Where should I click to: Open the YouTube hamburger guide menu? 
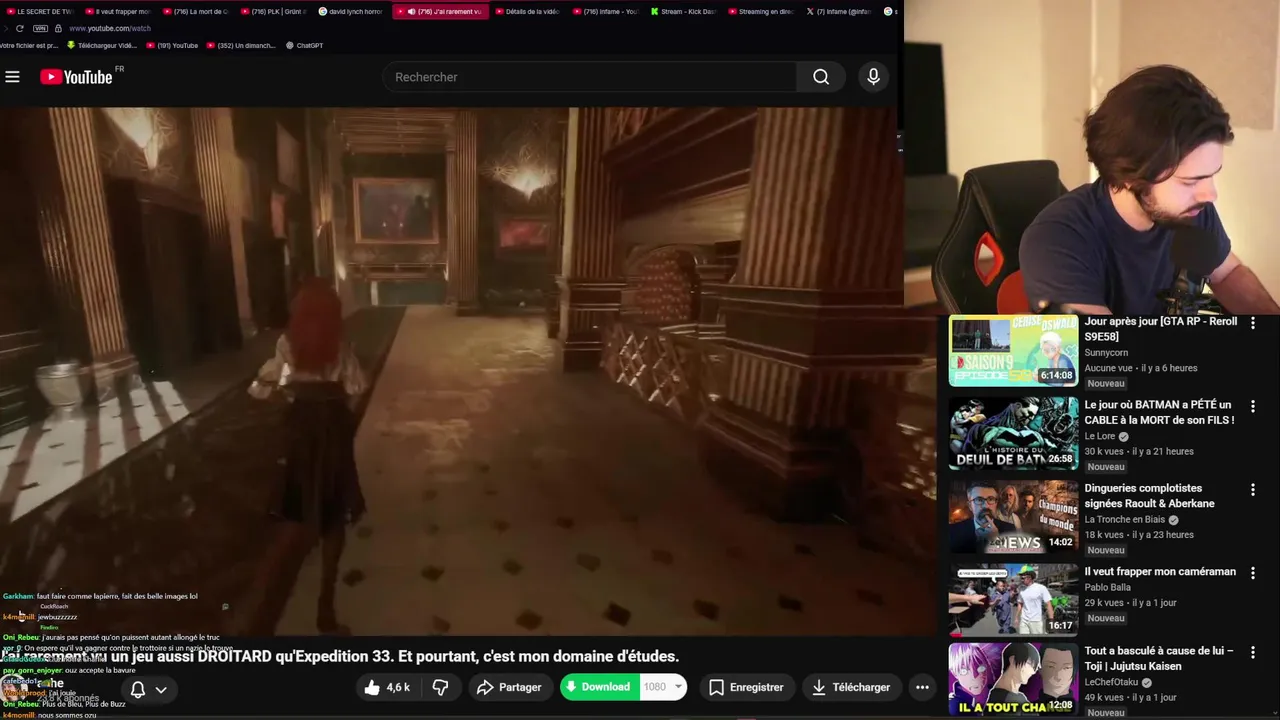coord(12,77)
